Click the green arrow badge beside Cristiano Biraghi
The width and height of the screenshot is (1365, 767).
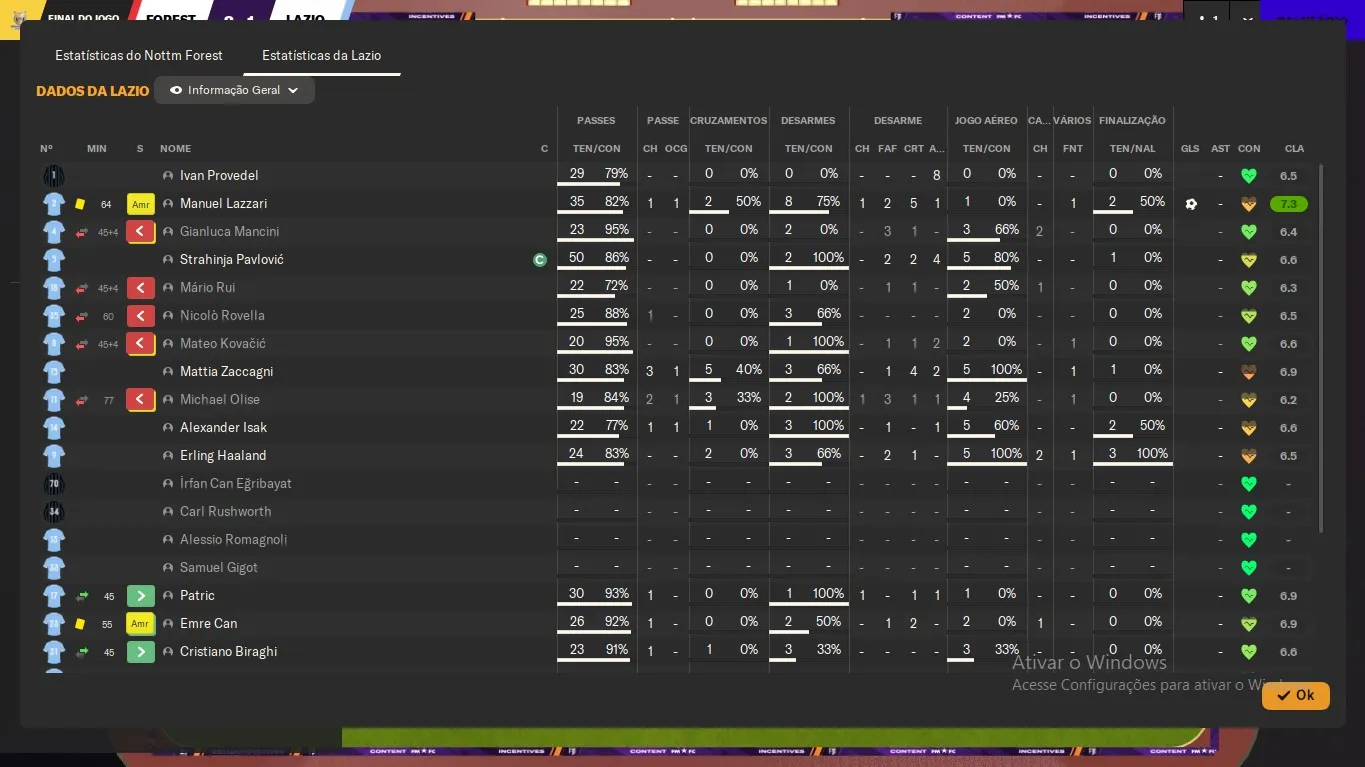click(140, 652)
